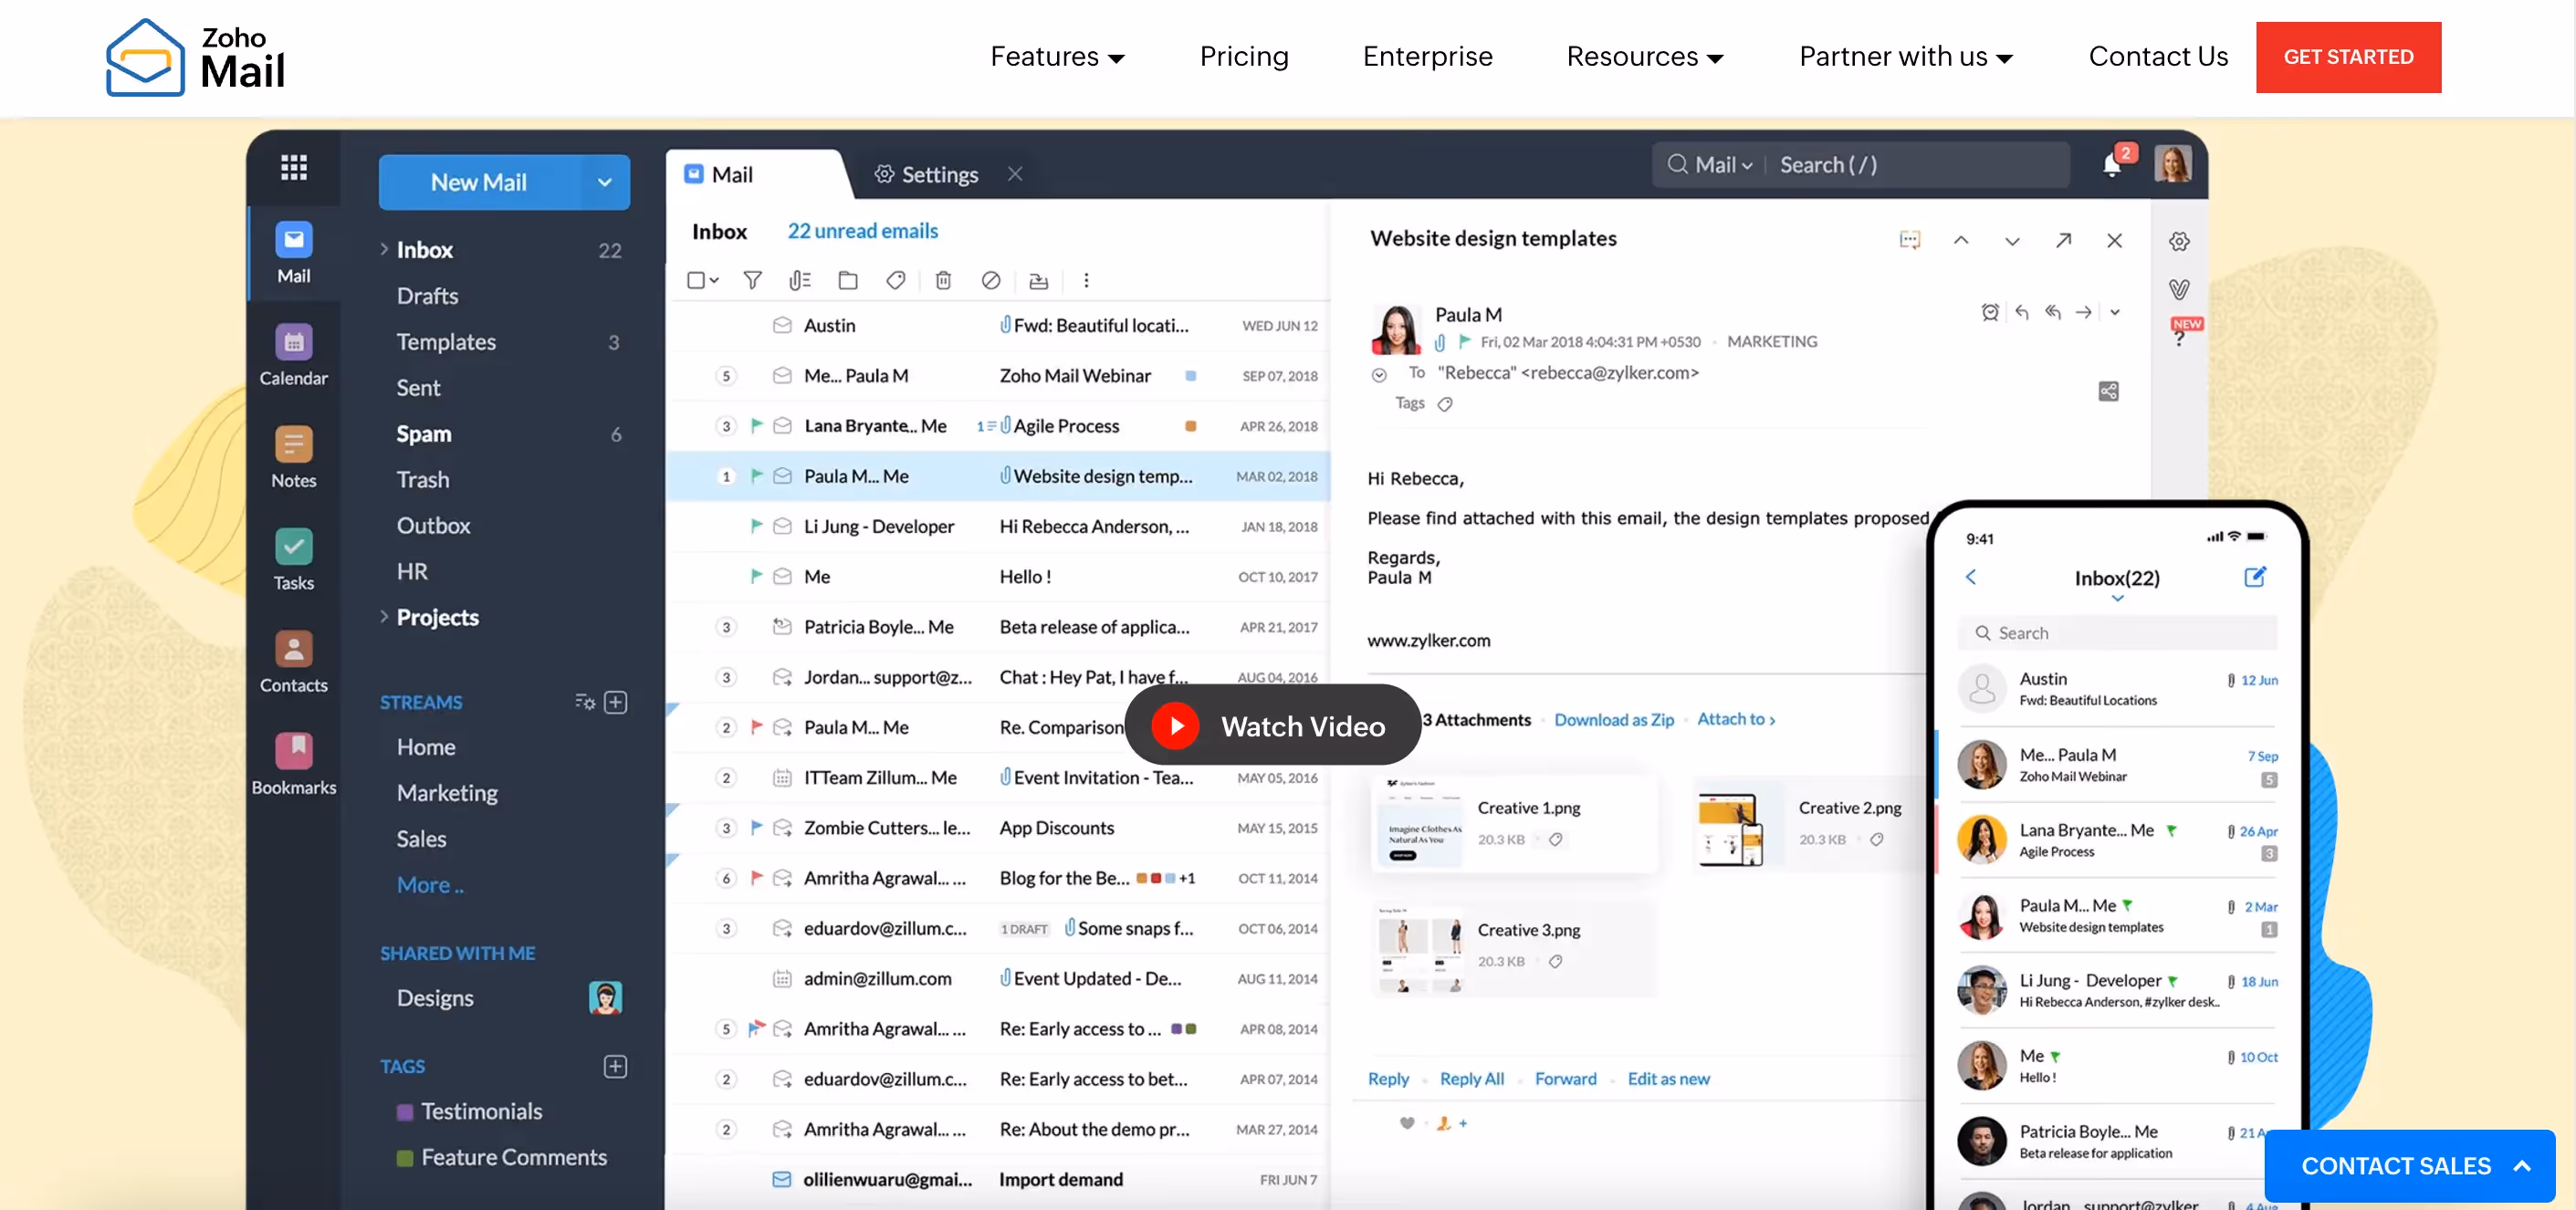Viewport: 2576px width, 1210px height.
Task: Expand the Projects folder chevron
Action: (x=383, y=617)
